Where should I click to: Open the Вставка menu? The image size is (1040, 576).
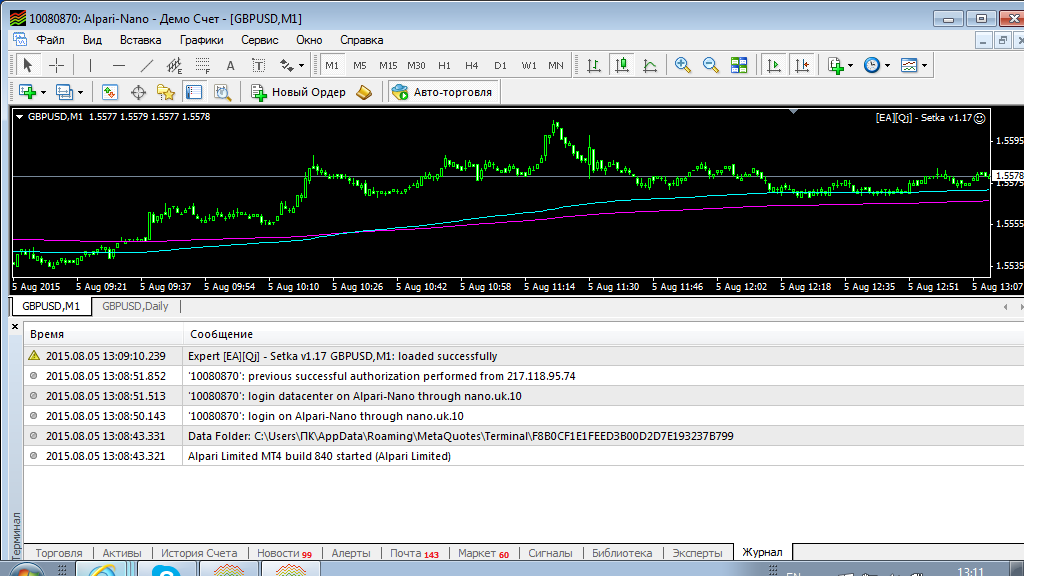pos(141,40)
